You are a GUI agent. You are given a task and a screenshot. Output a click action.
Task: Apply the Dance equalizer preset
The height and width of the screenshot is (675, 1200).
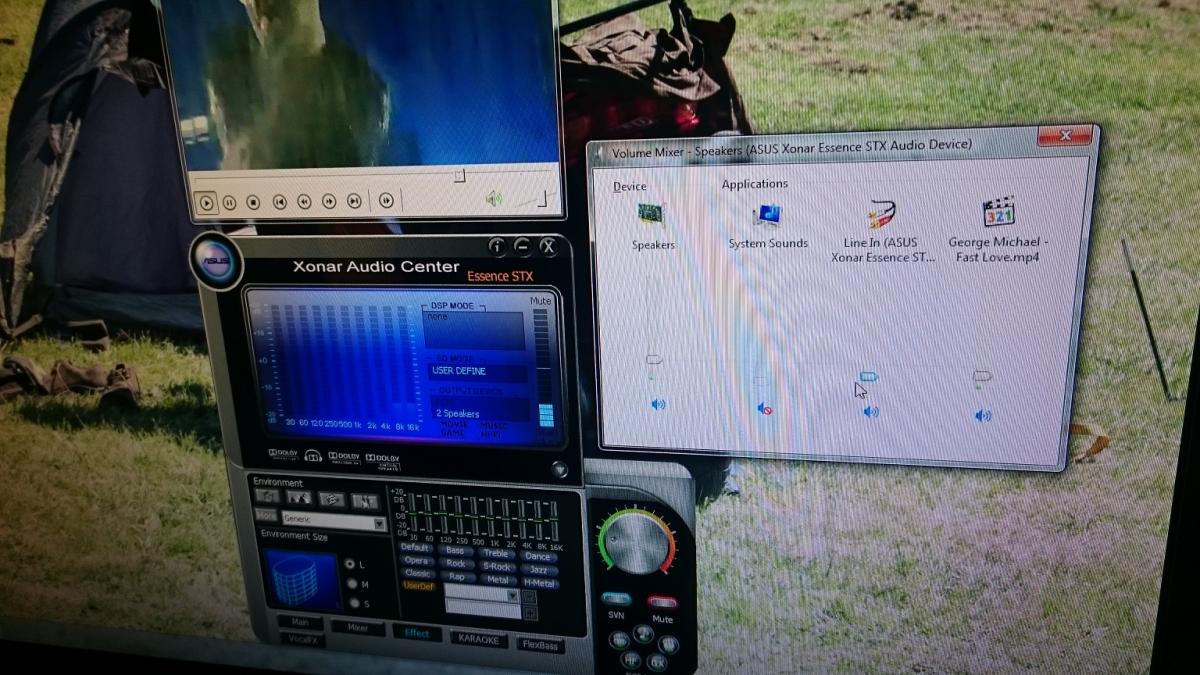(538, 556)
